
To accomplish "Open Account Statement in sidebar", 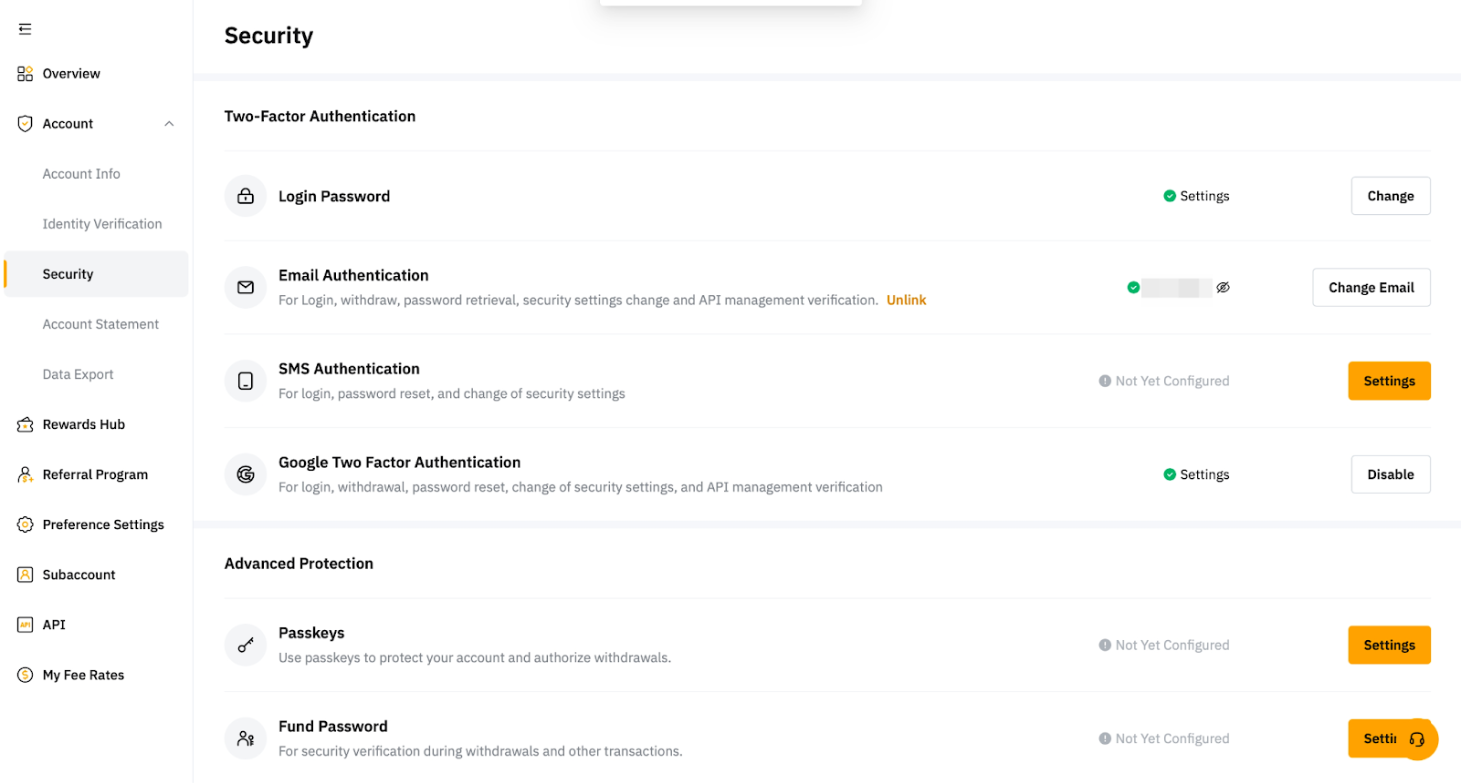I will pos(101,324).
